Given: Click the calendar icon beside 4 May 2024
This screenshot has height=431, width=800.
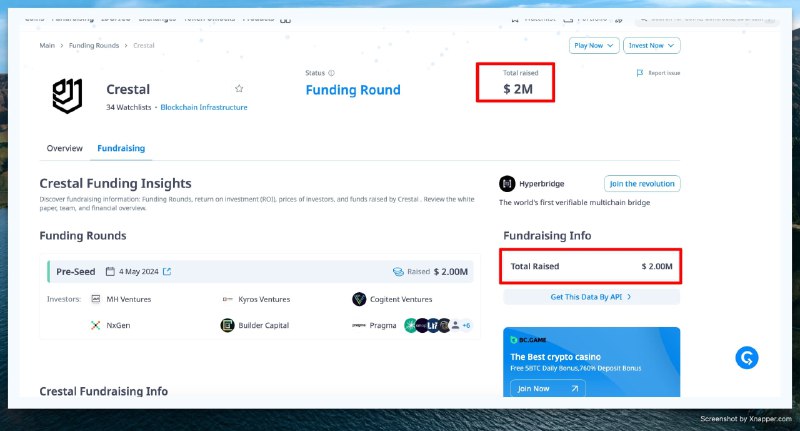Looking at the screenshot, I should coord(110,271).
